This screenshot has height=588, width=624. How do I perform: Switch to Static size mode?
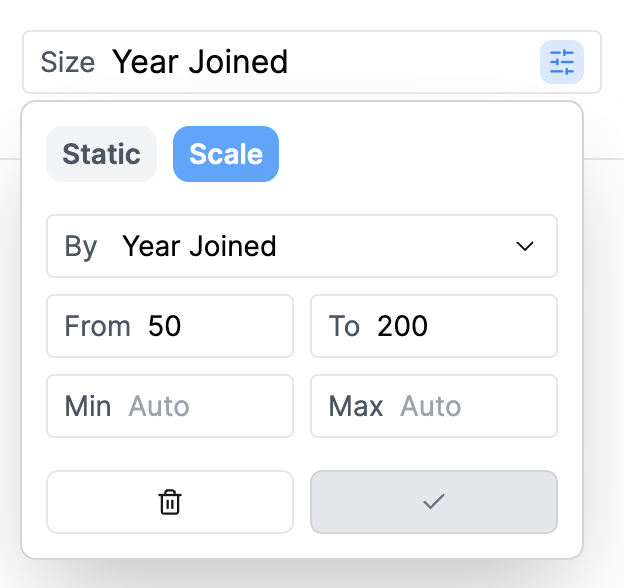pyautogui.click(x=101, y=154)
